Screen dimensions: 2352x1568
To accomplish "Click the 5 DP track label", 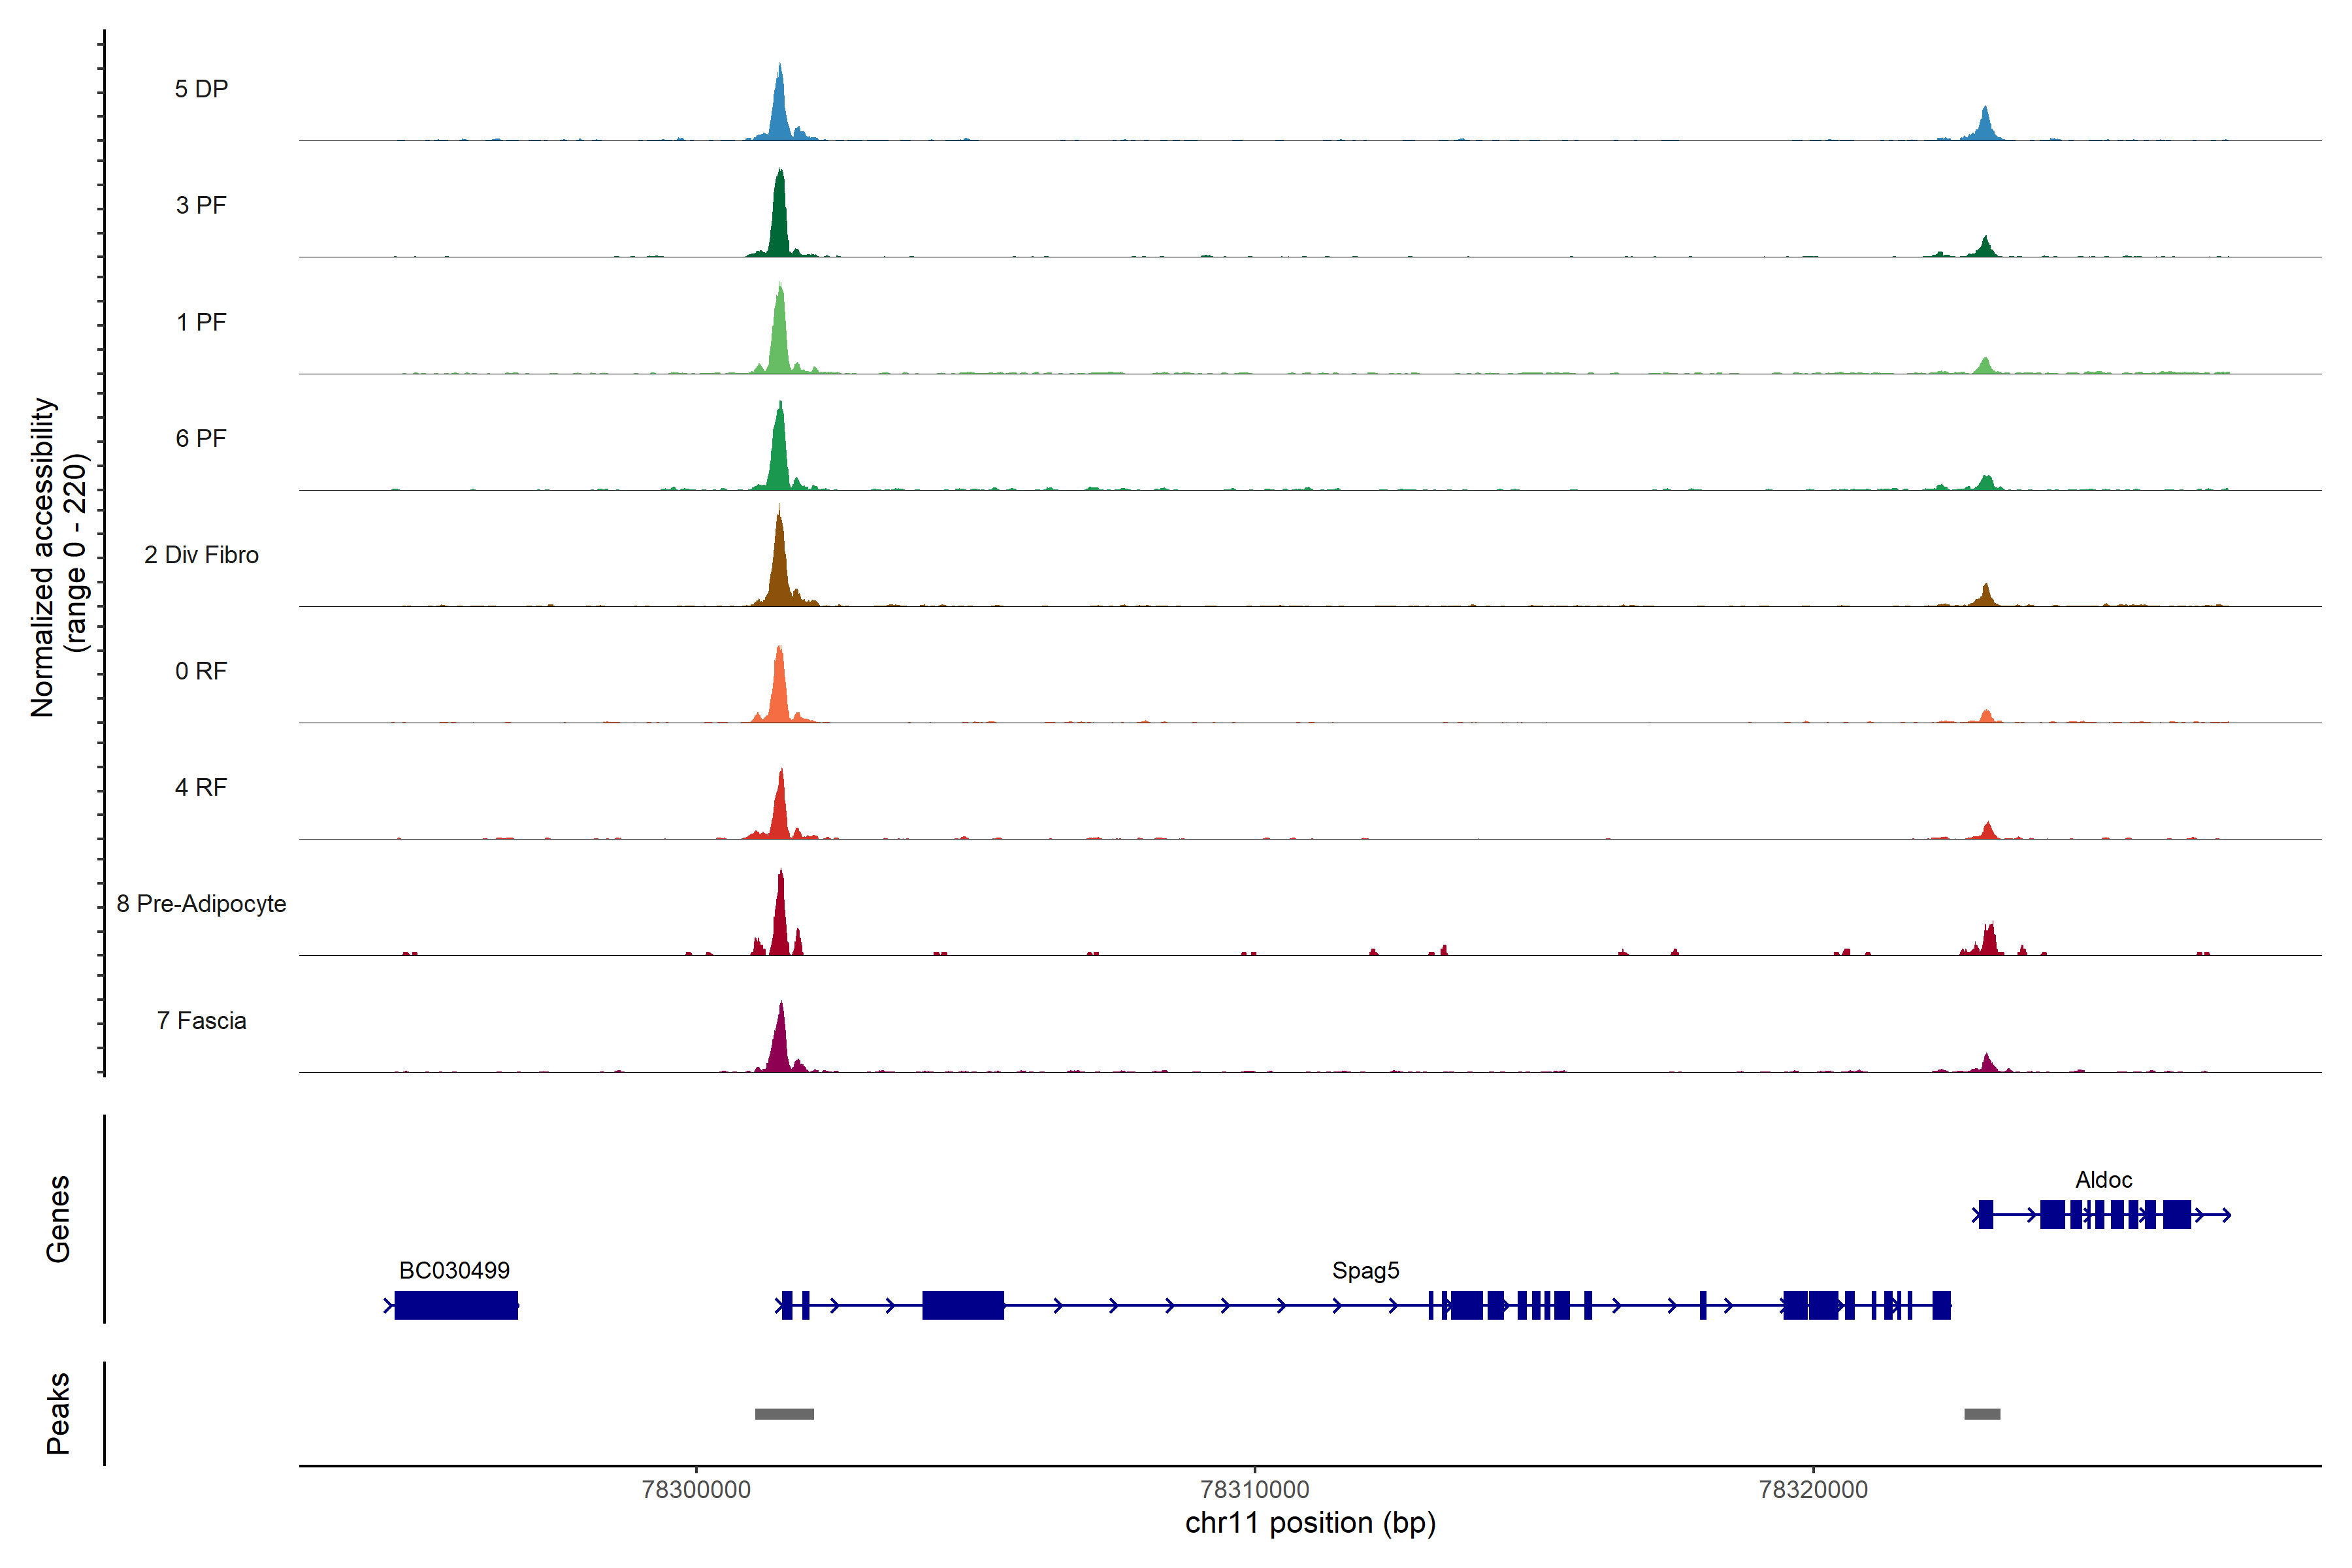I will click(201, 89).
